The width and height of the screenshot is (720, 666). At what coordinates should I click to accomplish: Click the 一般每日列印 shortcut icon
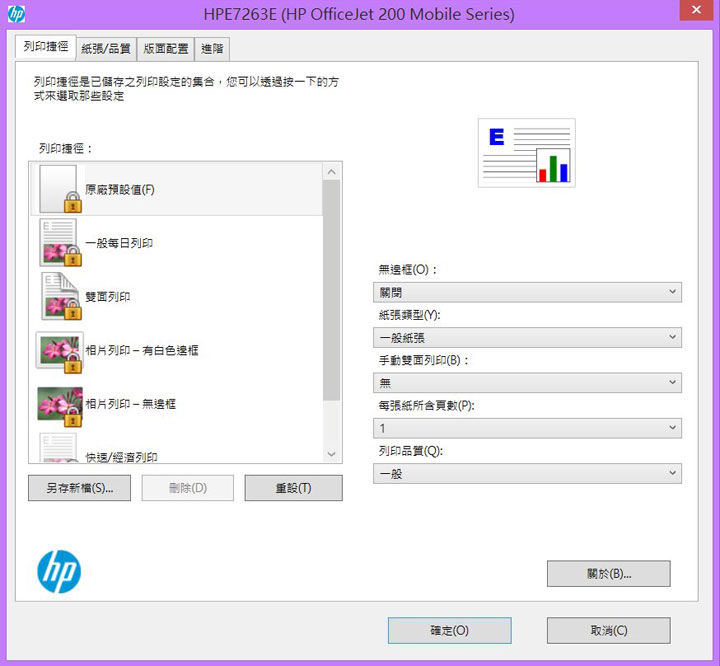pos(60,243)
